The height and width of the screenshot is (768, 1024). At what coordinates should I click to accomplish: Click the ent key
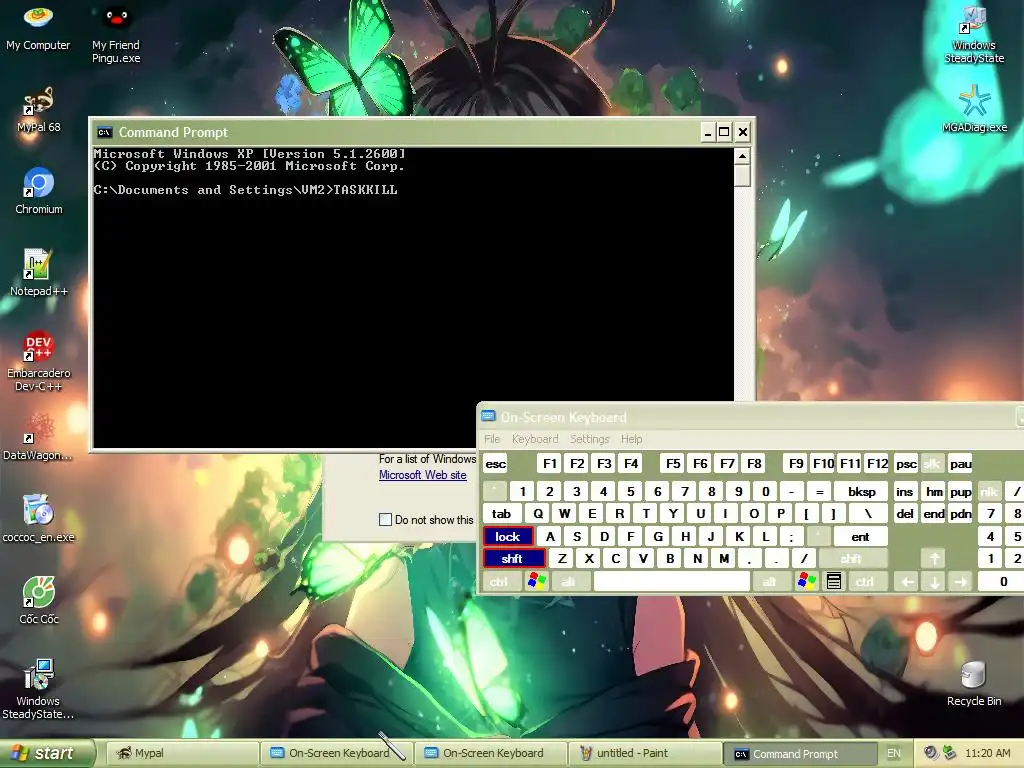point(860,536)
